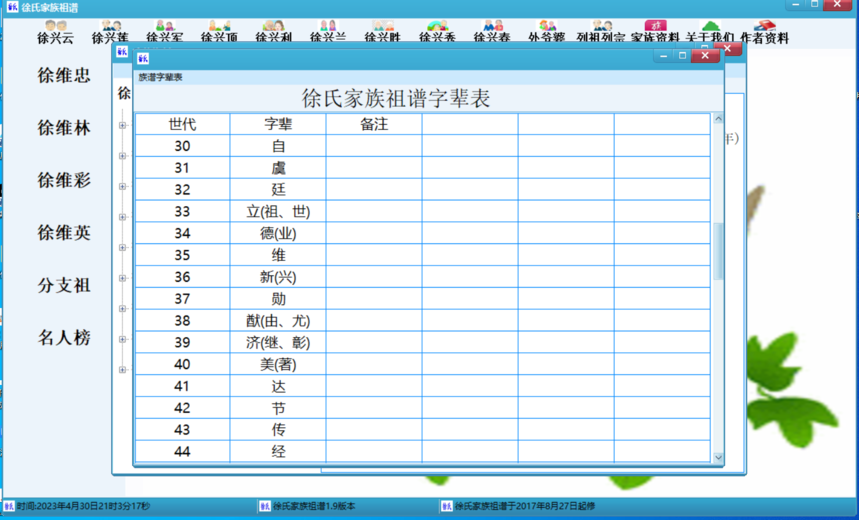The width and height of the screenshot is (859, 520).
Task: Select 徐维忠 in the left sidebar
Action: 64,75
